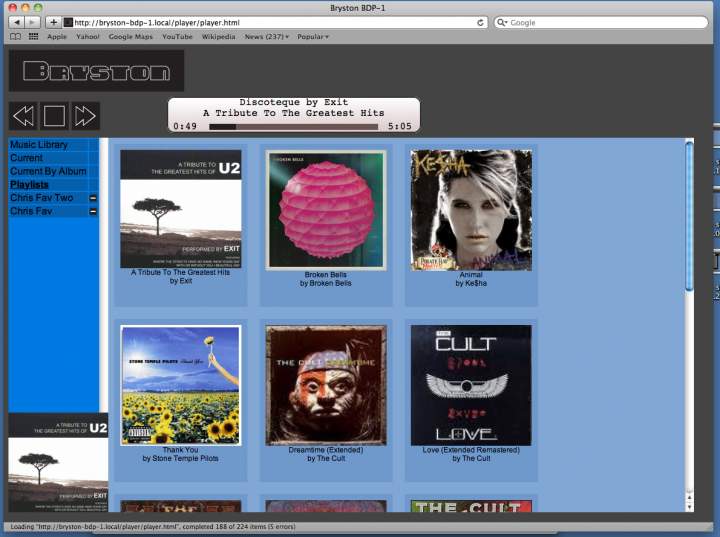Click minus icon beside Chris Fav

tap(93, 211)
